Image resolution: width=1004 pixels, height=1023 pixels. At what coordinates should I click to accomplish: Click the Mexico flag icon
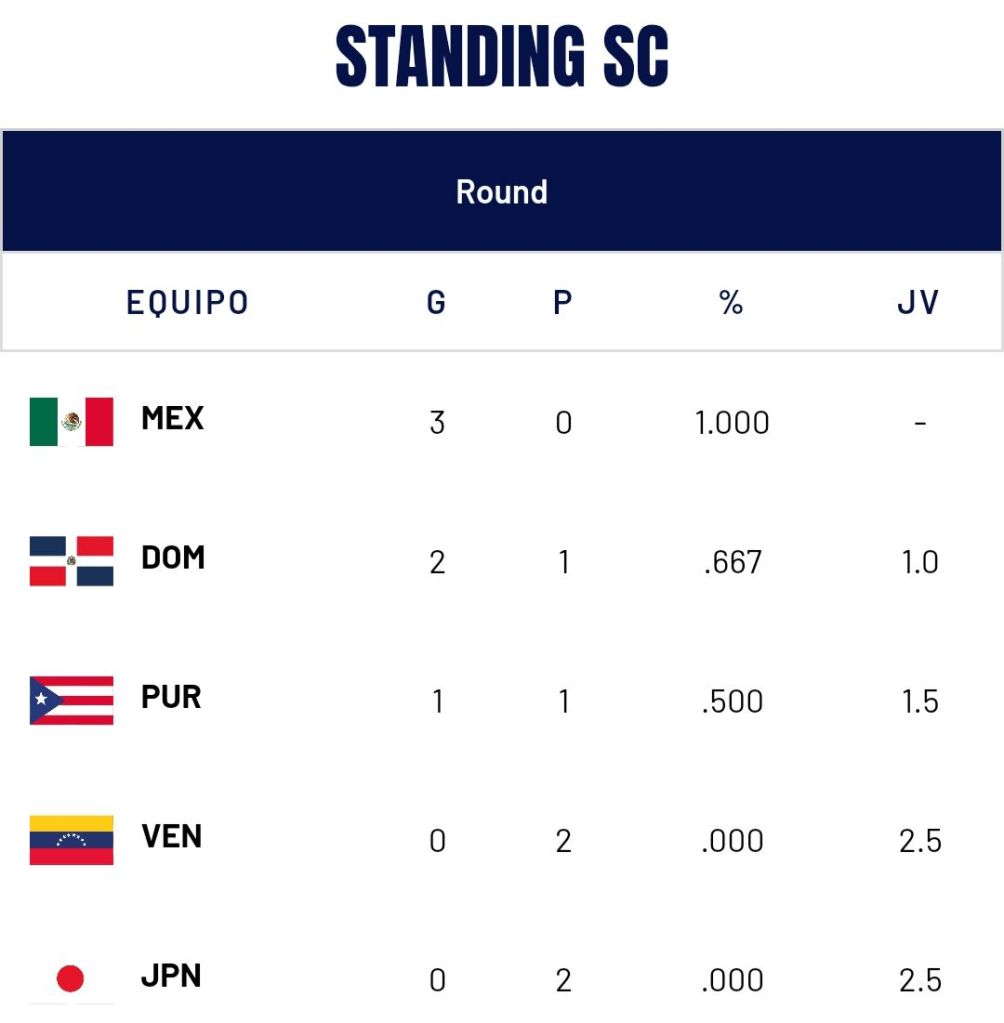pyautogui.click(x=71, y=421)
